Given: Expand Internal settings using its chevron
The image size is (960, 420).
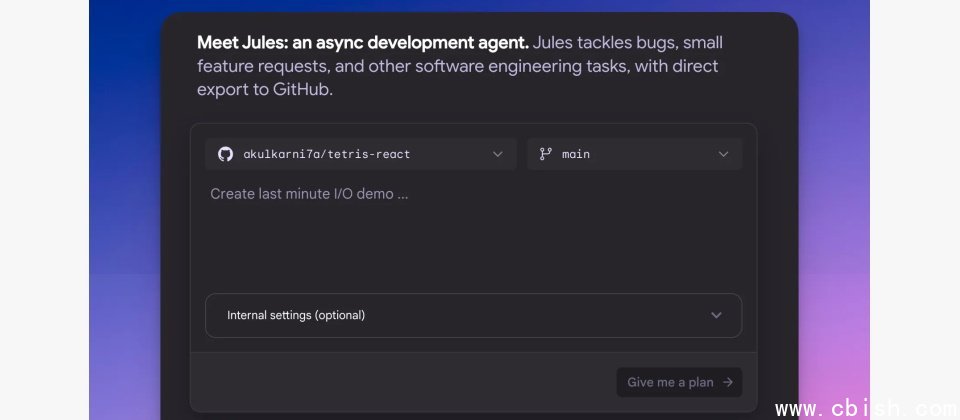Looking at the screenshot, I should pyautogui.click(x=716, y=315).
